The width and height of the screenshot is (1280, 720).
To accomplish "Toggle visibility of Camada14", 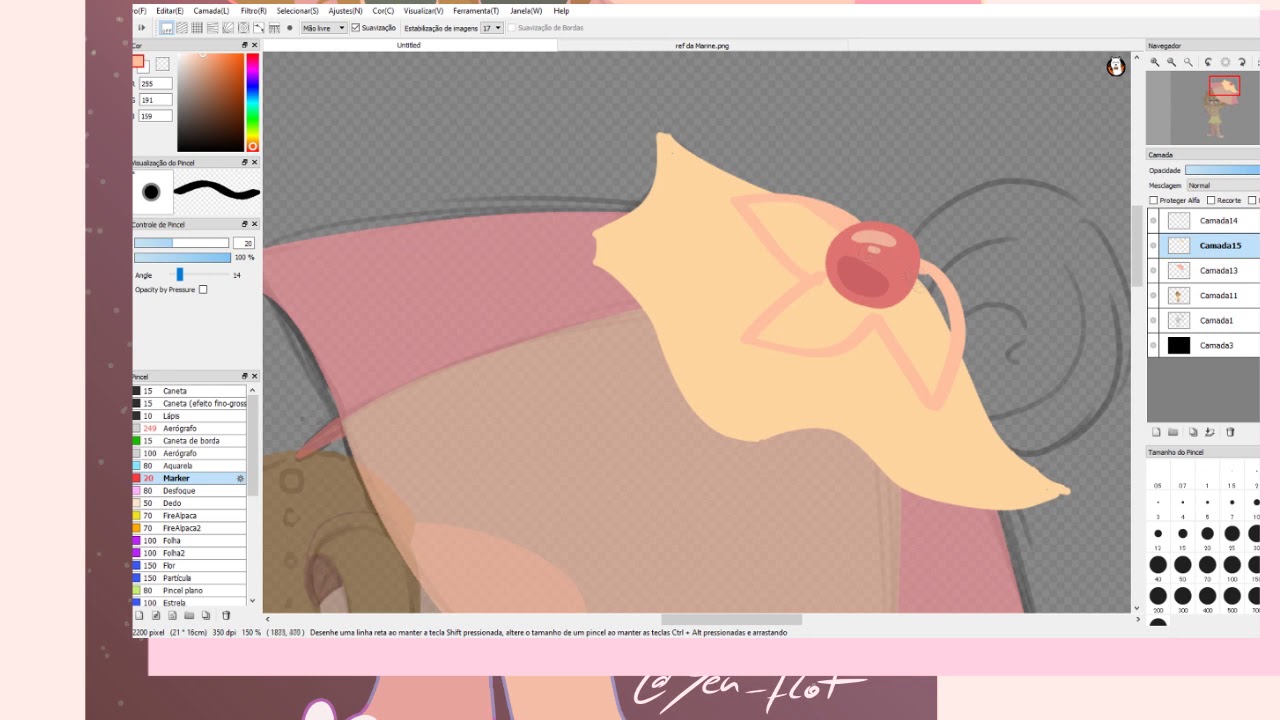I will [x=1153, y=220].
